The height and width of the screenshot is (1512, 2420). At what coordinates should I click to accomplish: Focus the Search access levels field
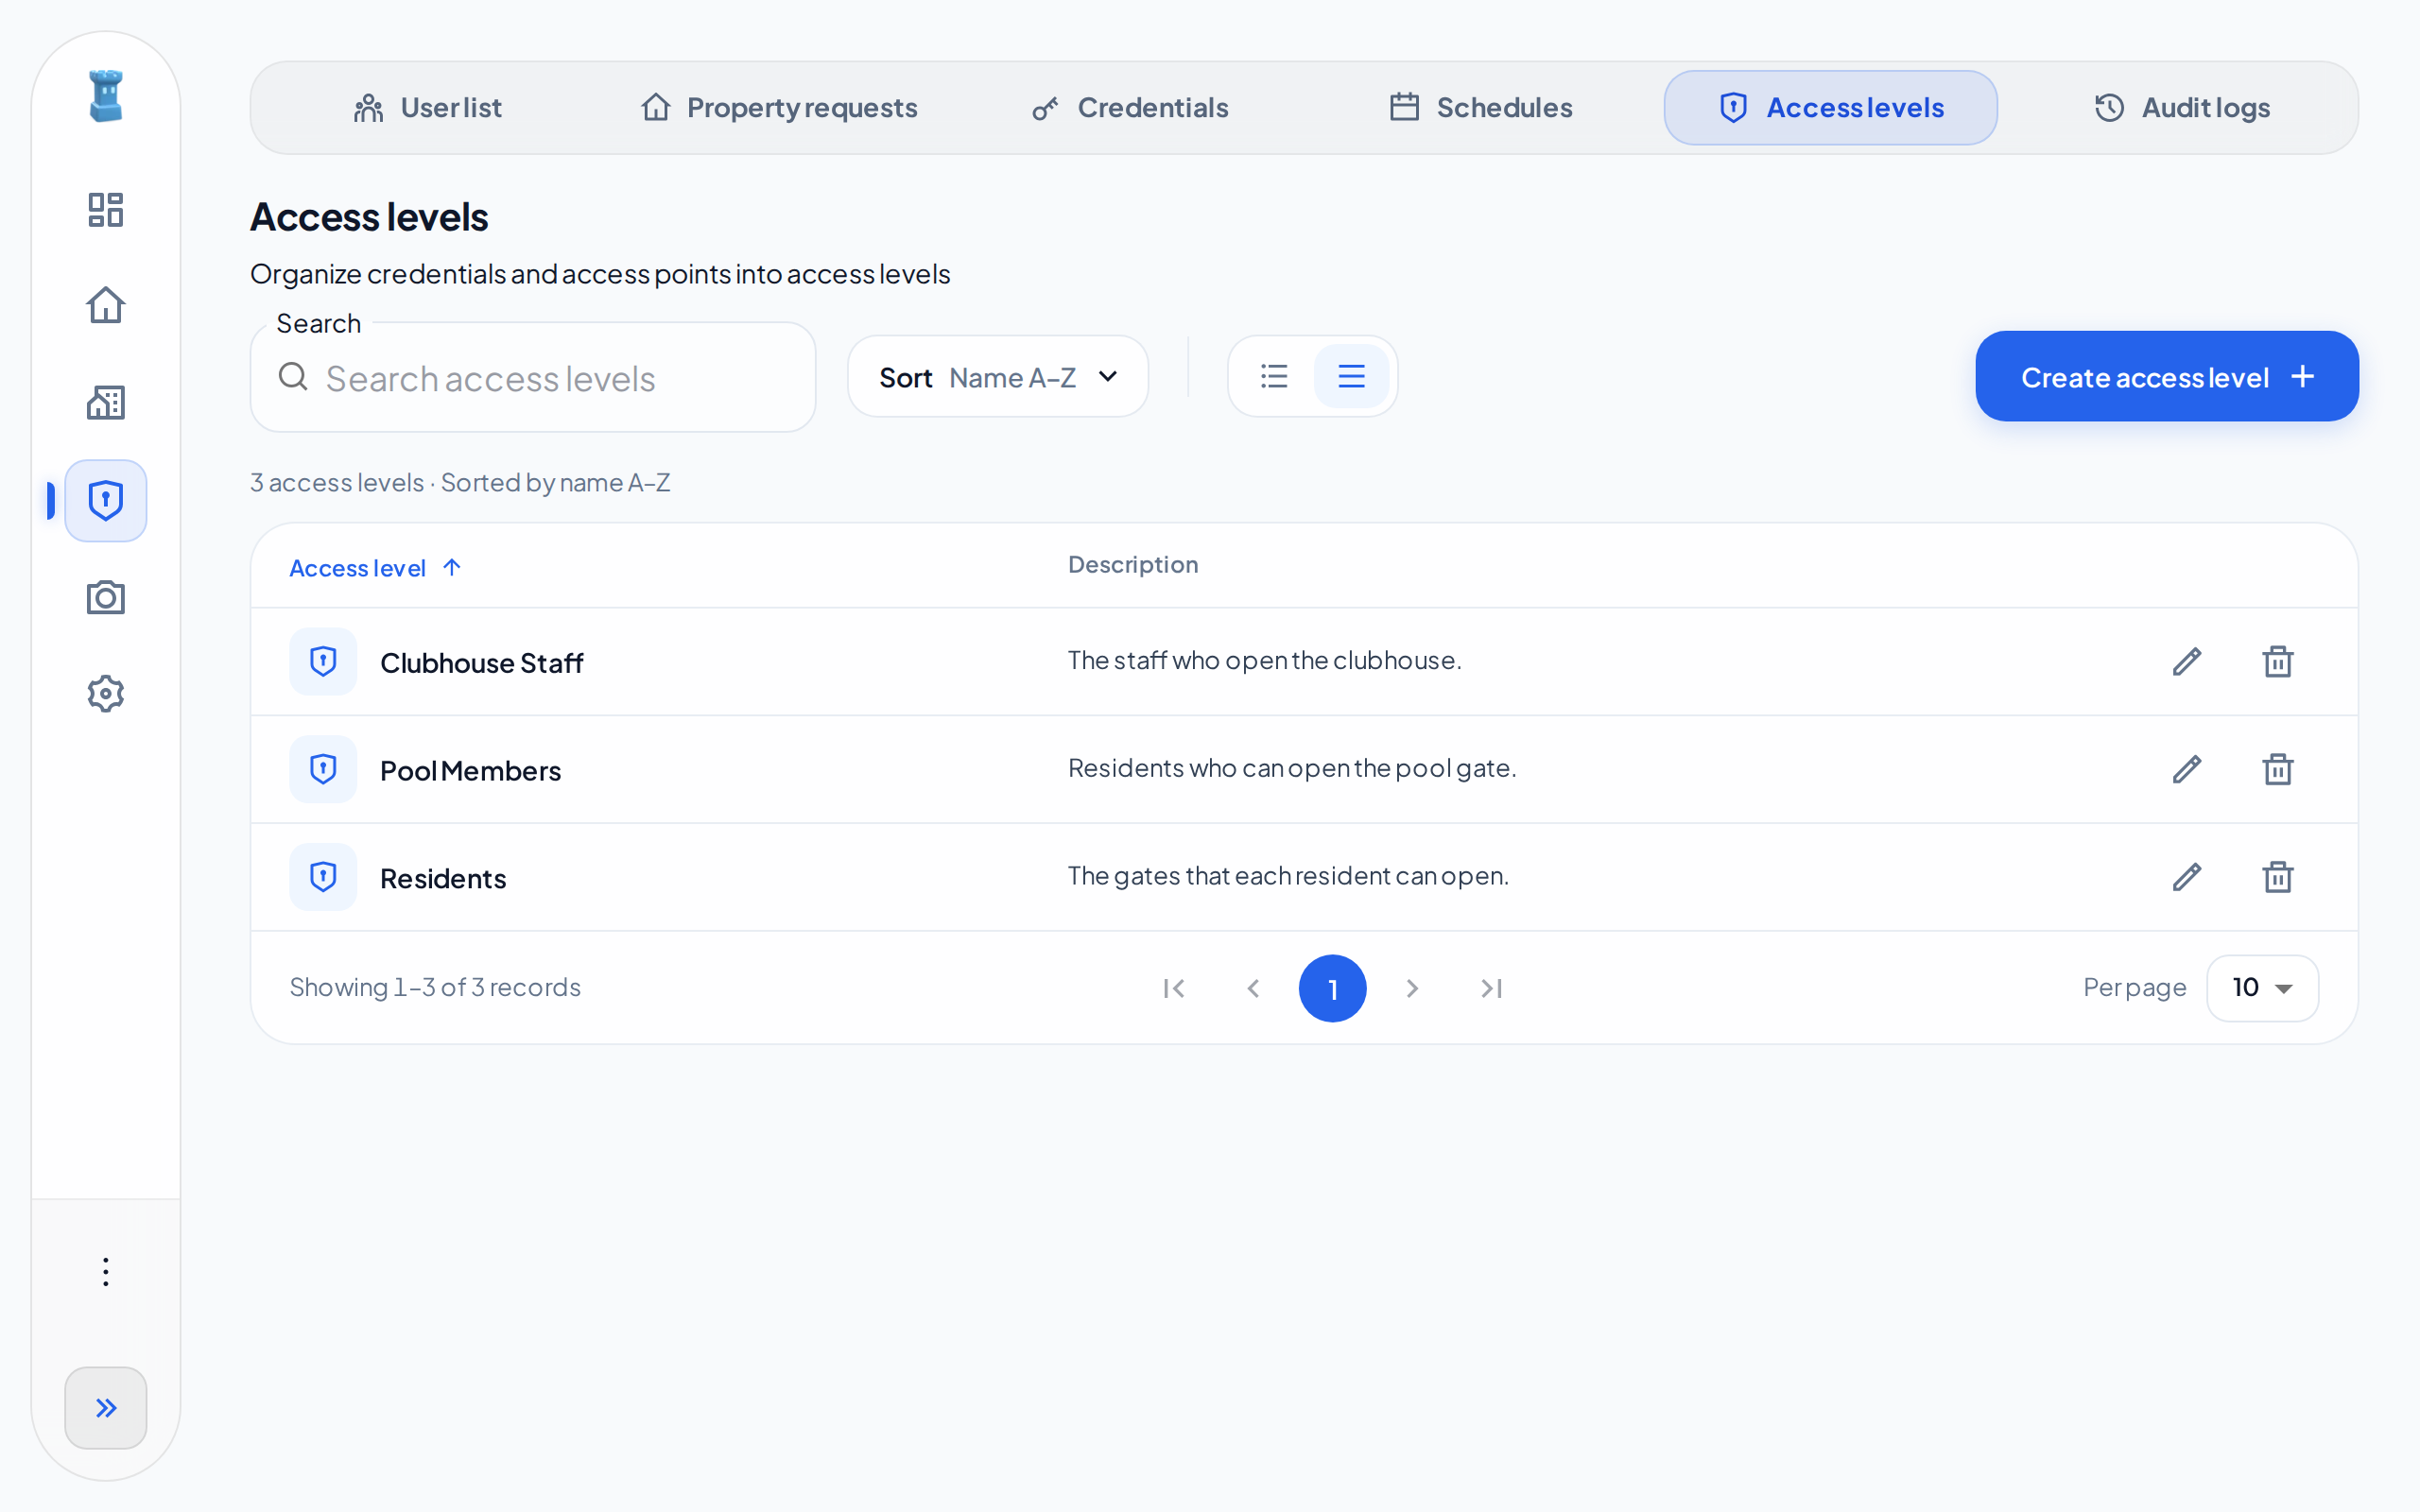pyautogui.click(x=533, y=377)
